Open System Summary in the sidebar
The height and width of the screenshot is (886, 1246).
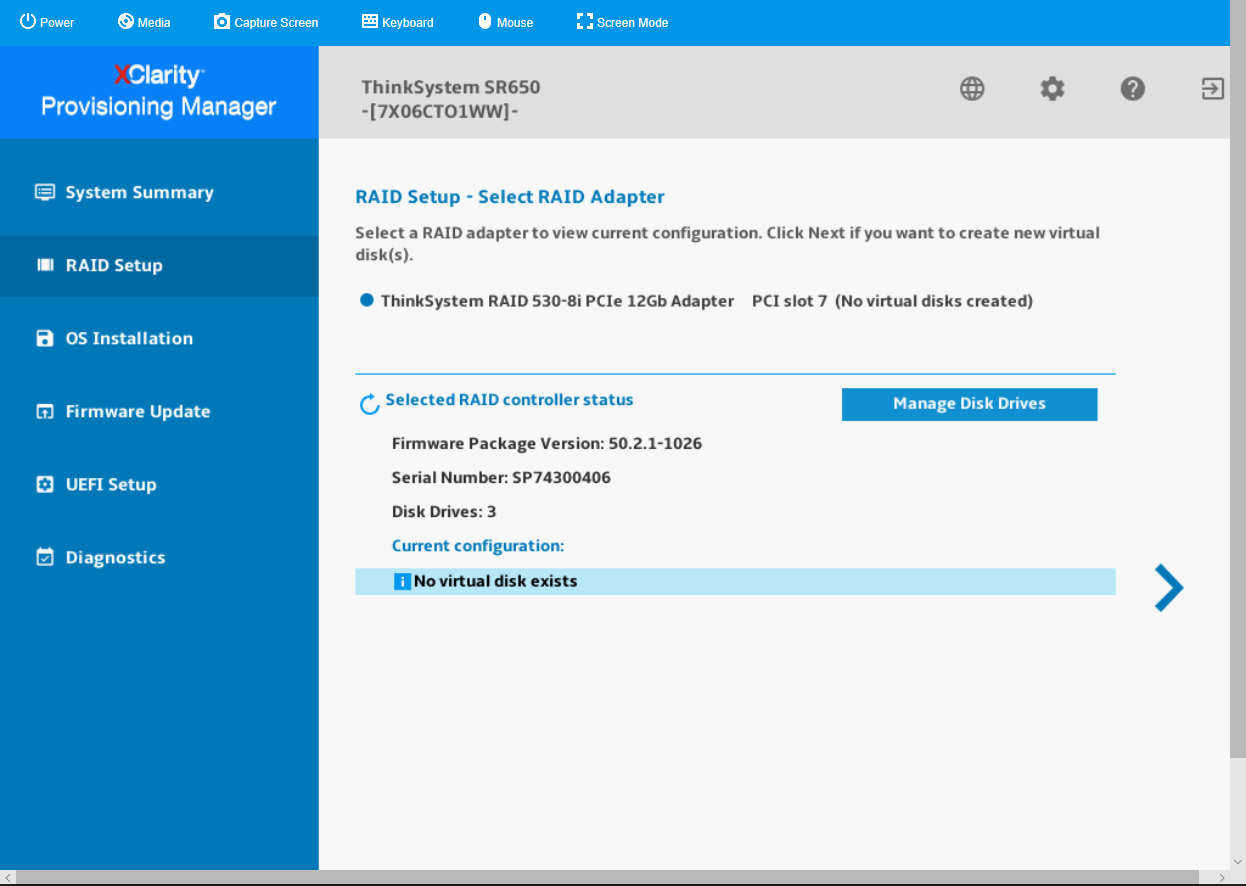tap(139, 193)
